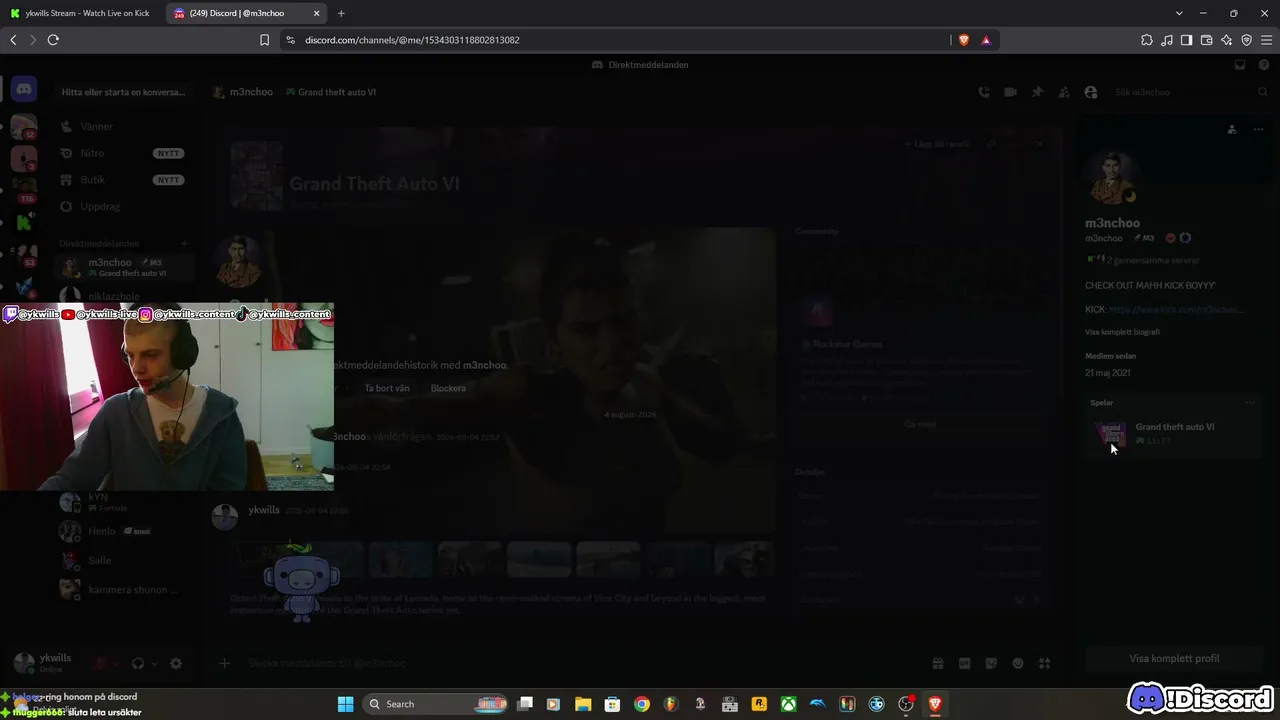Start a video call with m3nchoo

click(x=1010, y=92)
